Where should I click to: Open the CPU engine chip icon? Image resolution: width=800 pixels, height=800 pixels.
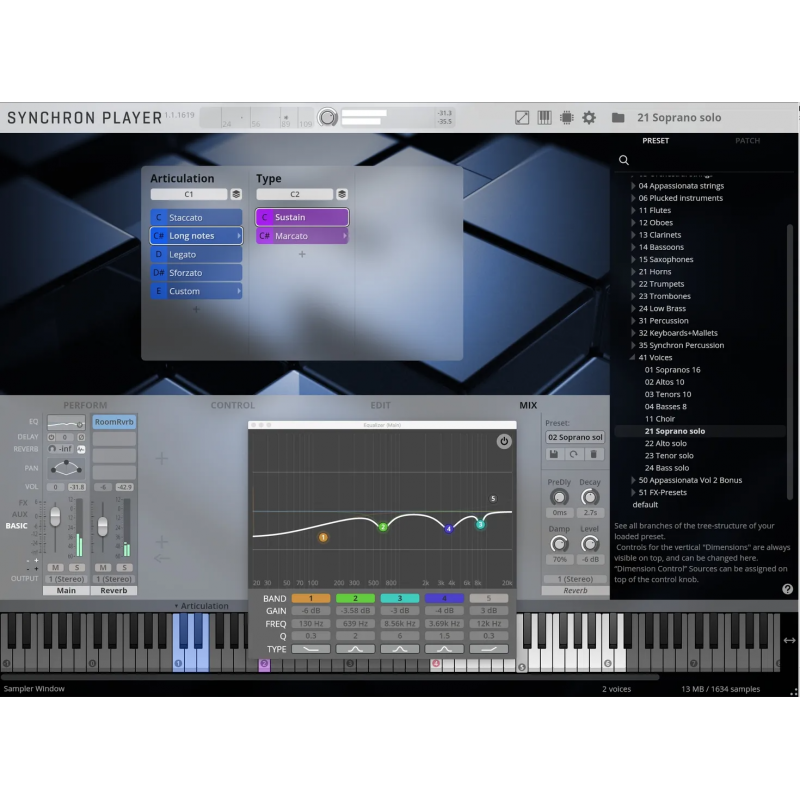click(567, 117)
